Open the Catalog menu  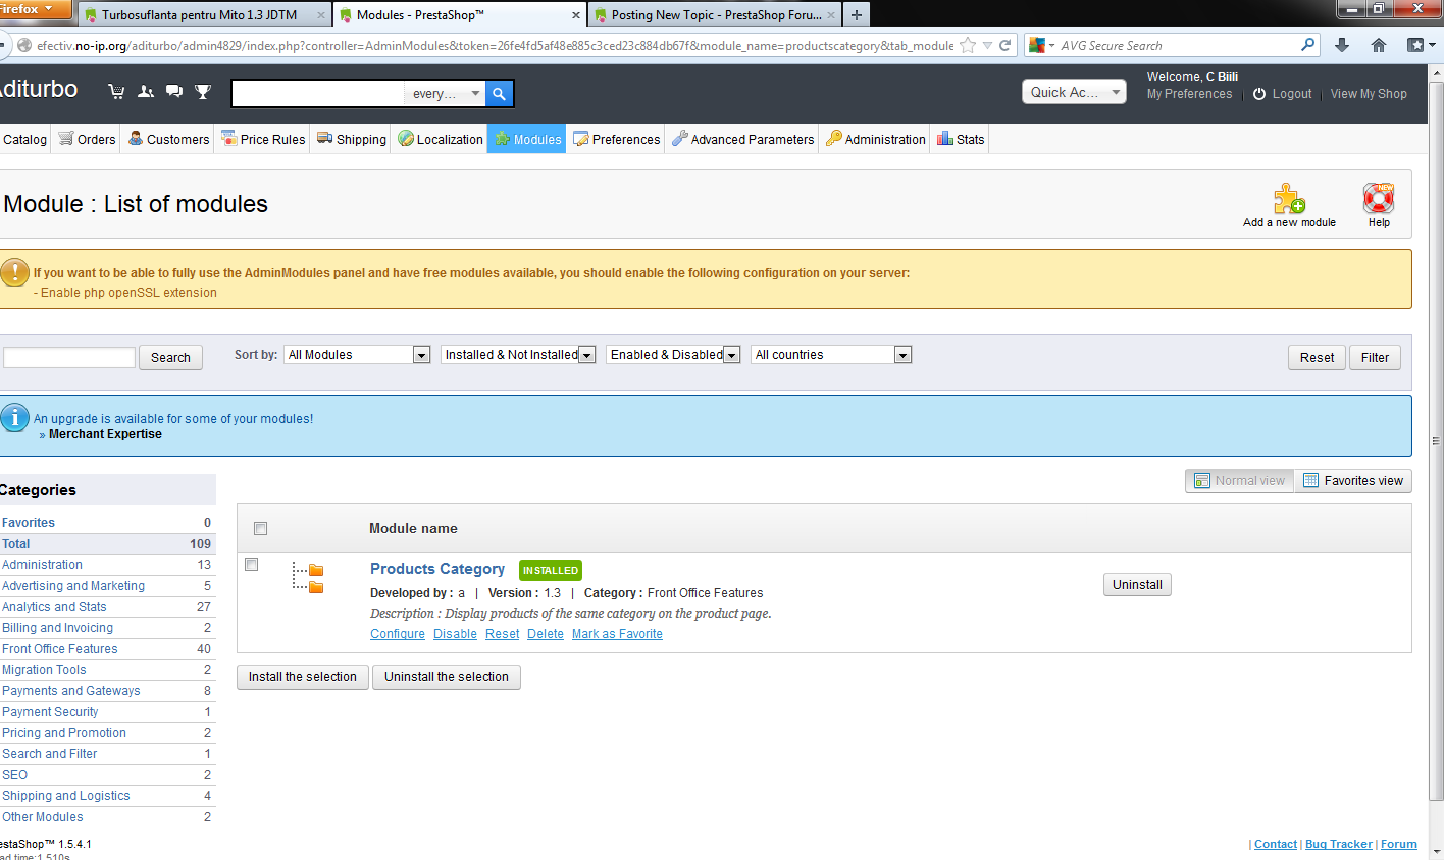point(25,139)
